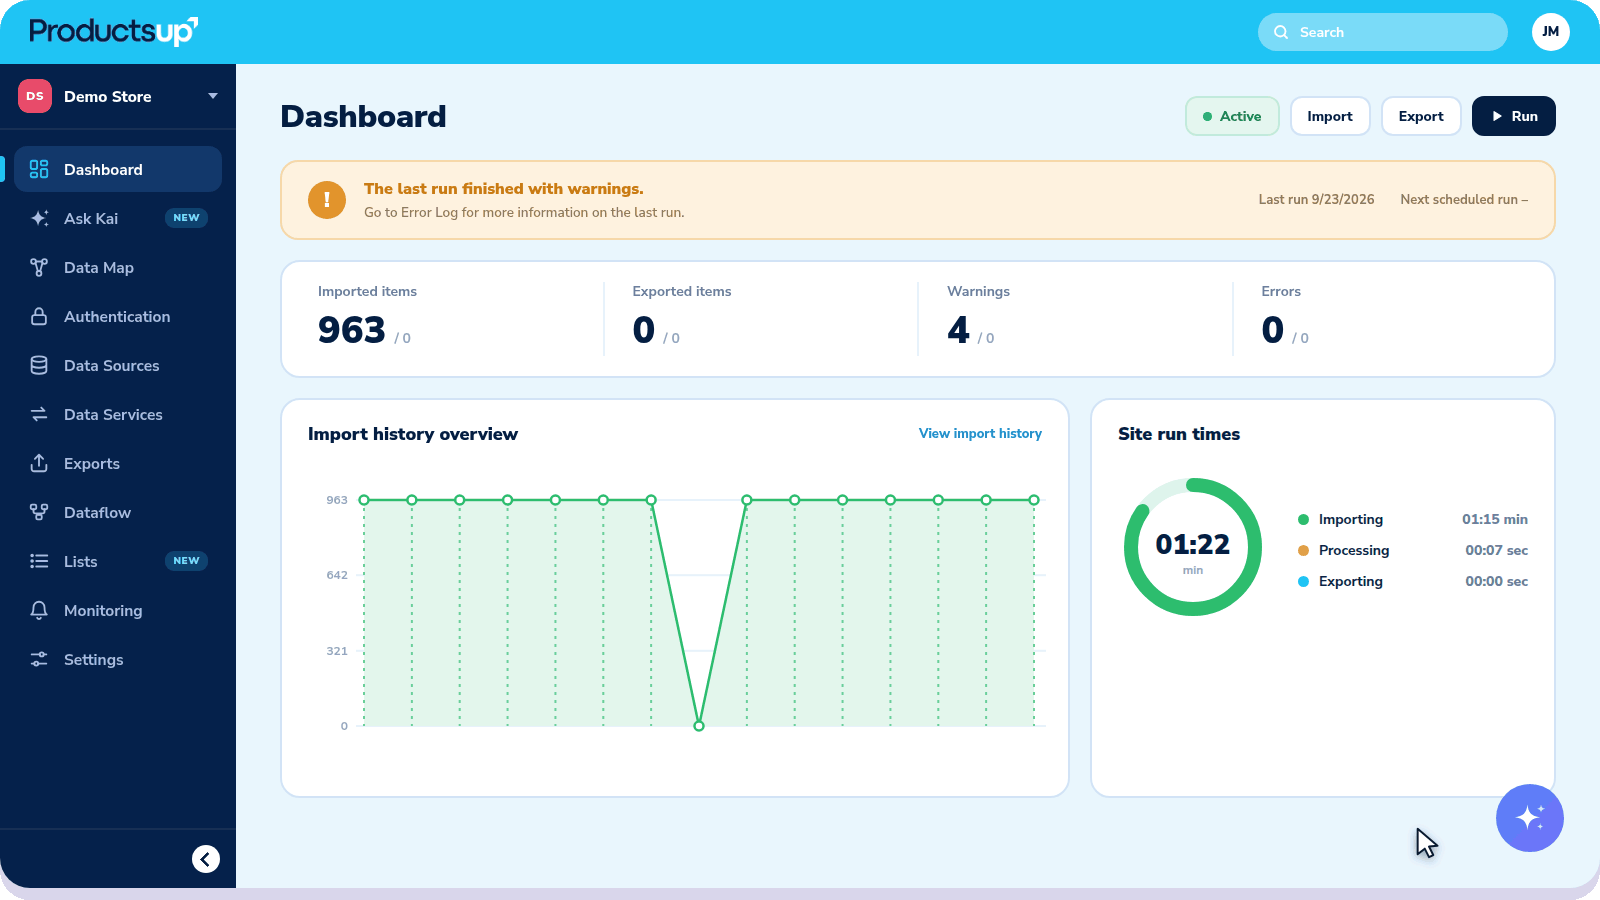This screenshot has height=900, width=1600.
Task: Click the Run button
Action: pos(1514,116)
